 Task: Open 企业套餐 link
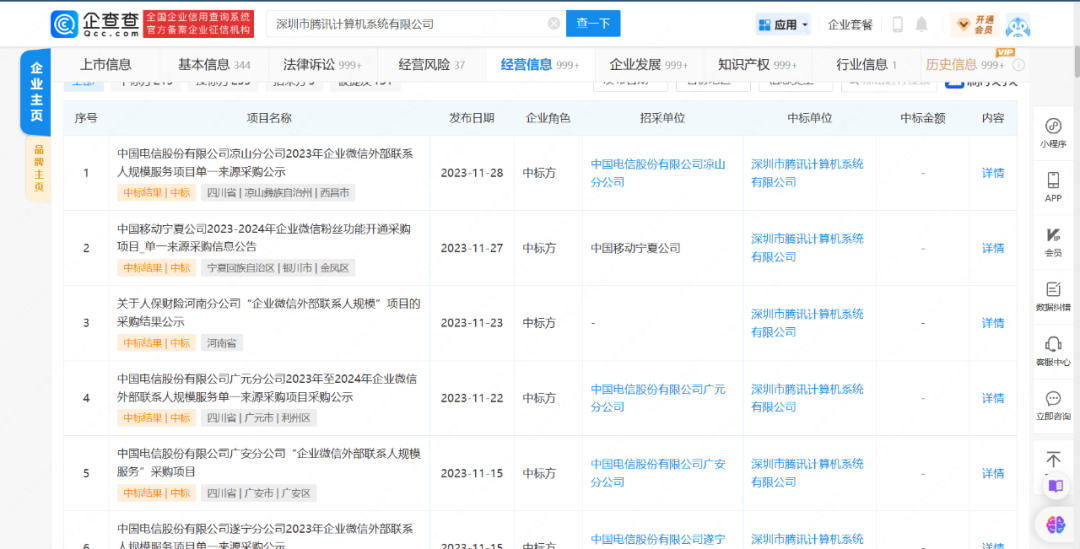coord(850,25)
